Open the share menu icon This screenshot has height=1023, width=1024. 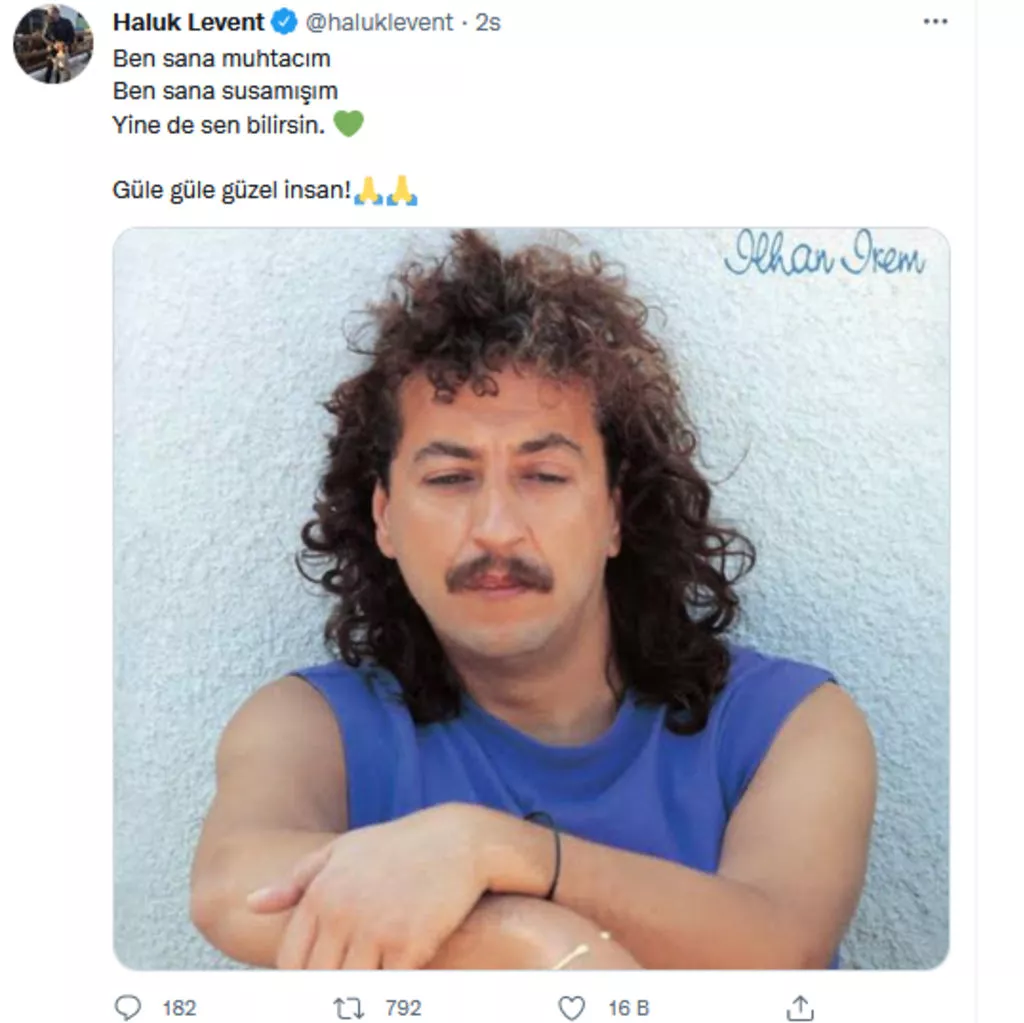(800, 1007)
